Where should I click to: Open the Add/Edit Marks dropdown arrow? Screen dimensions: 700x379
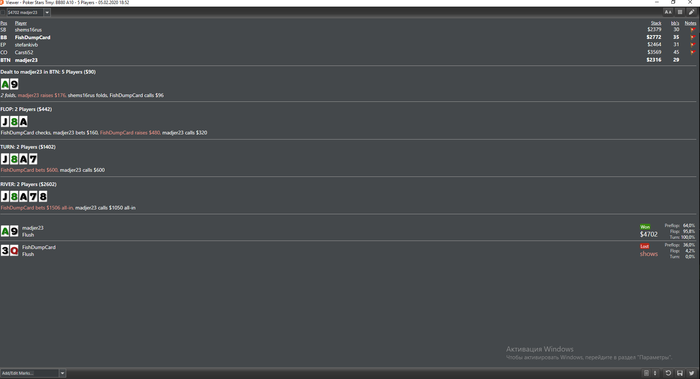pyautogui.click(x=62, y=373)
